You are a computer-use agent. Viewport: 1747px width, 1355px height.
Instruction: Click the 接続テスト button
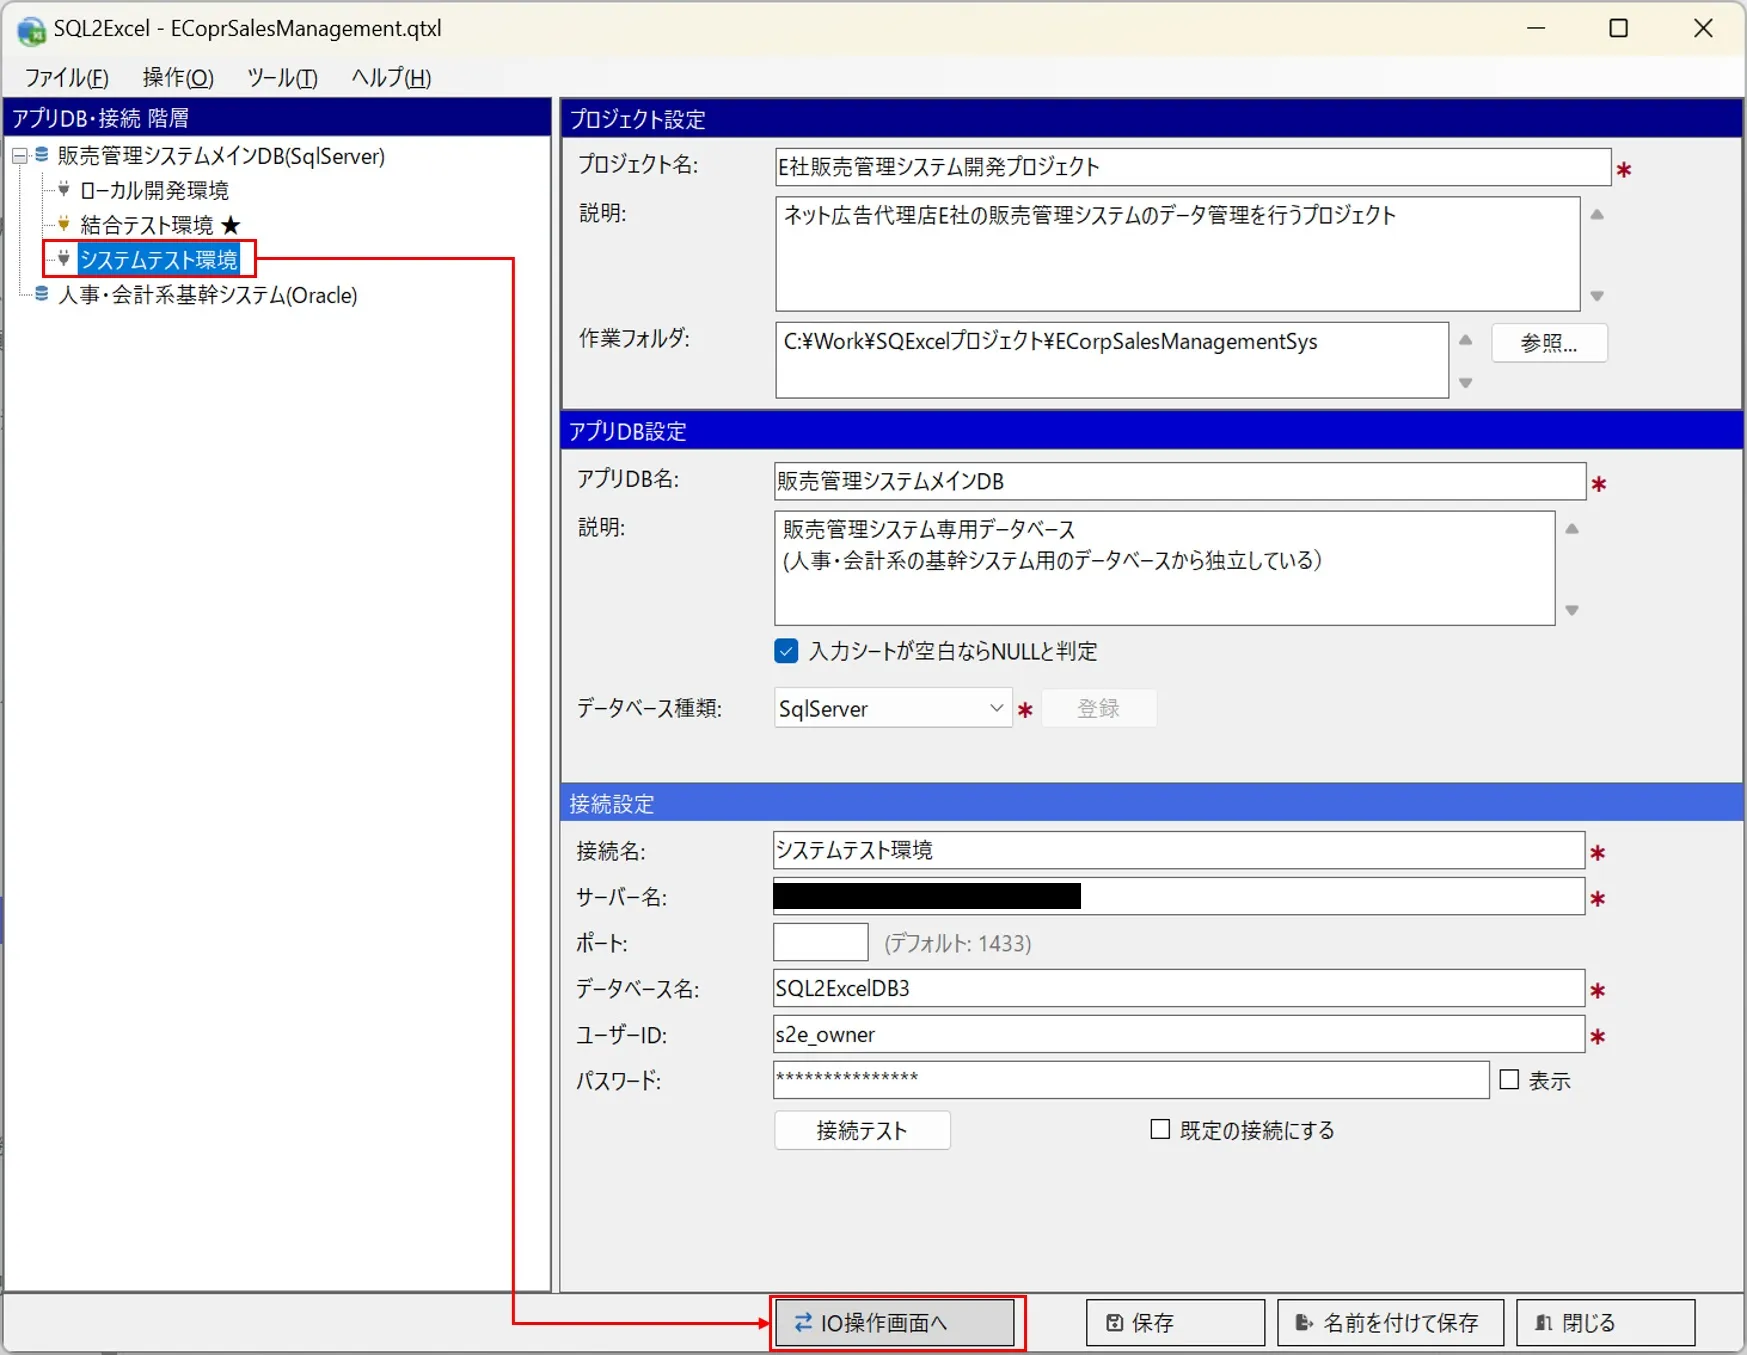click(862, 1130)
